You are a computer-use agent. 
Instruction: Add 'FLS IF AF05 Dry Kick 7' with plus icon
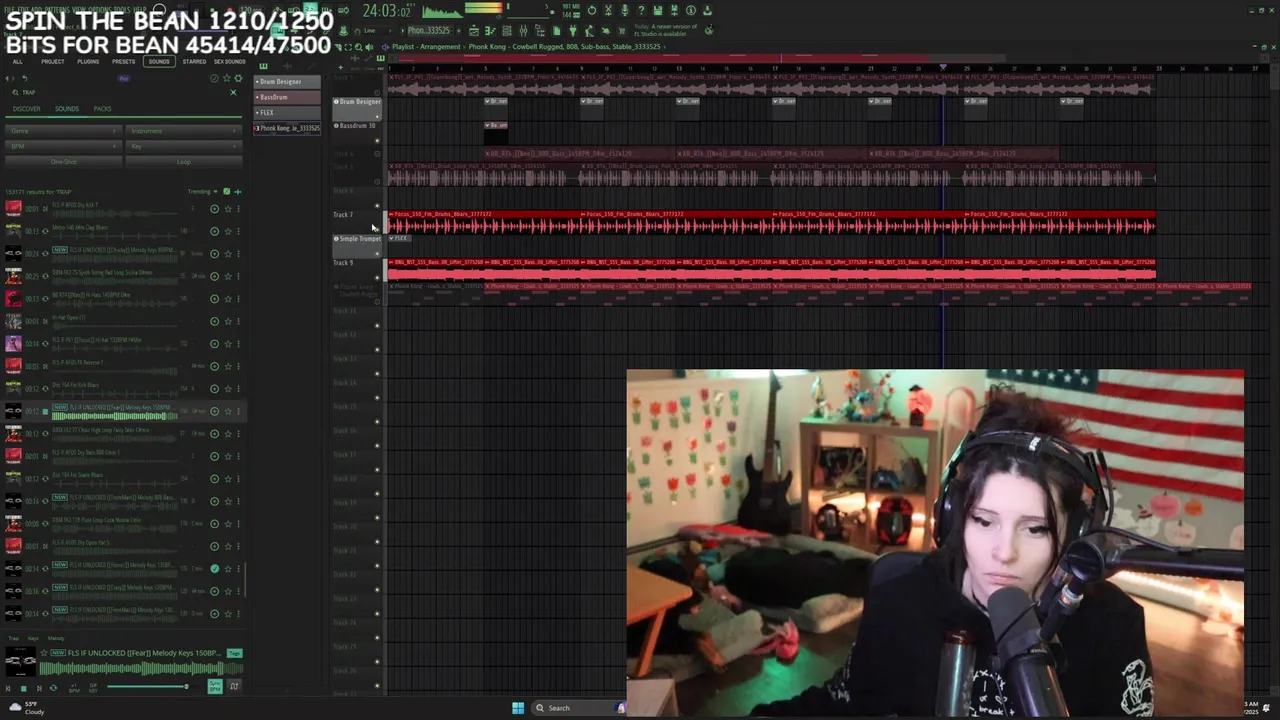(214, 209)
